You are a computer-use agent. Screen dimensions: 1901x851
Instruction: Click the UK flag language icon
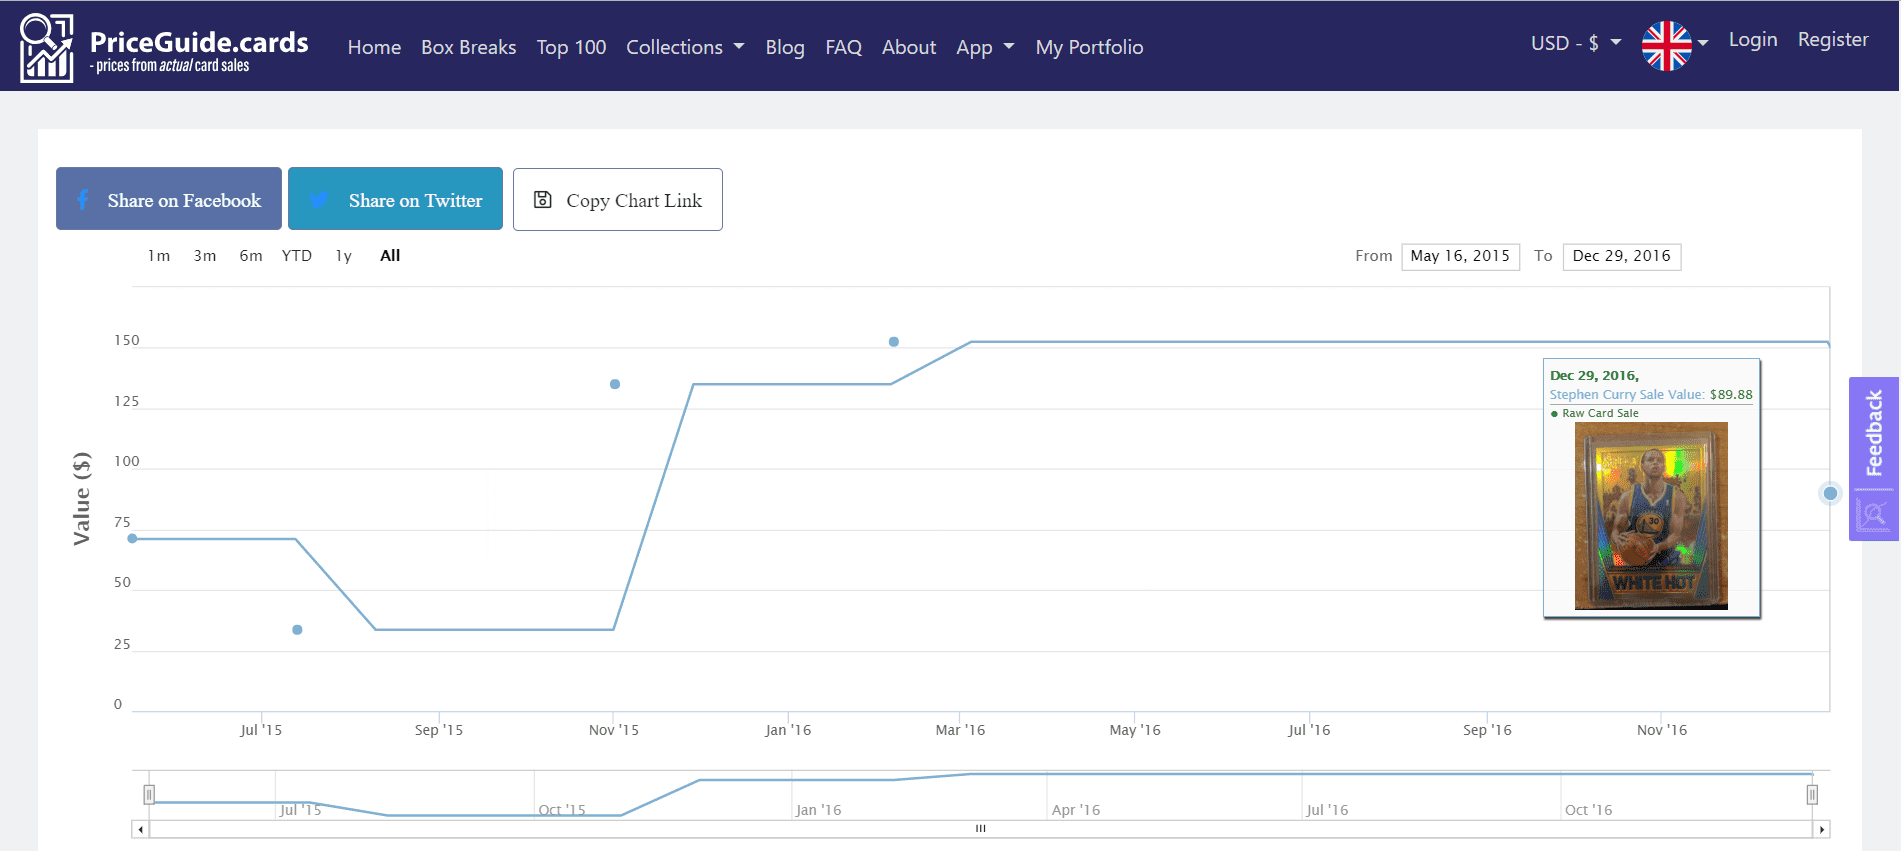[1666, 46]
